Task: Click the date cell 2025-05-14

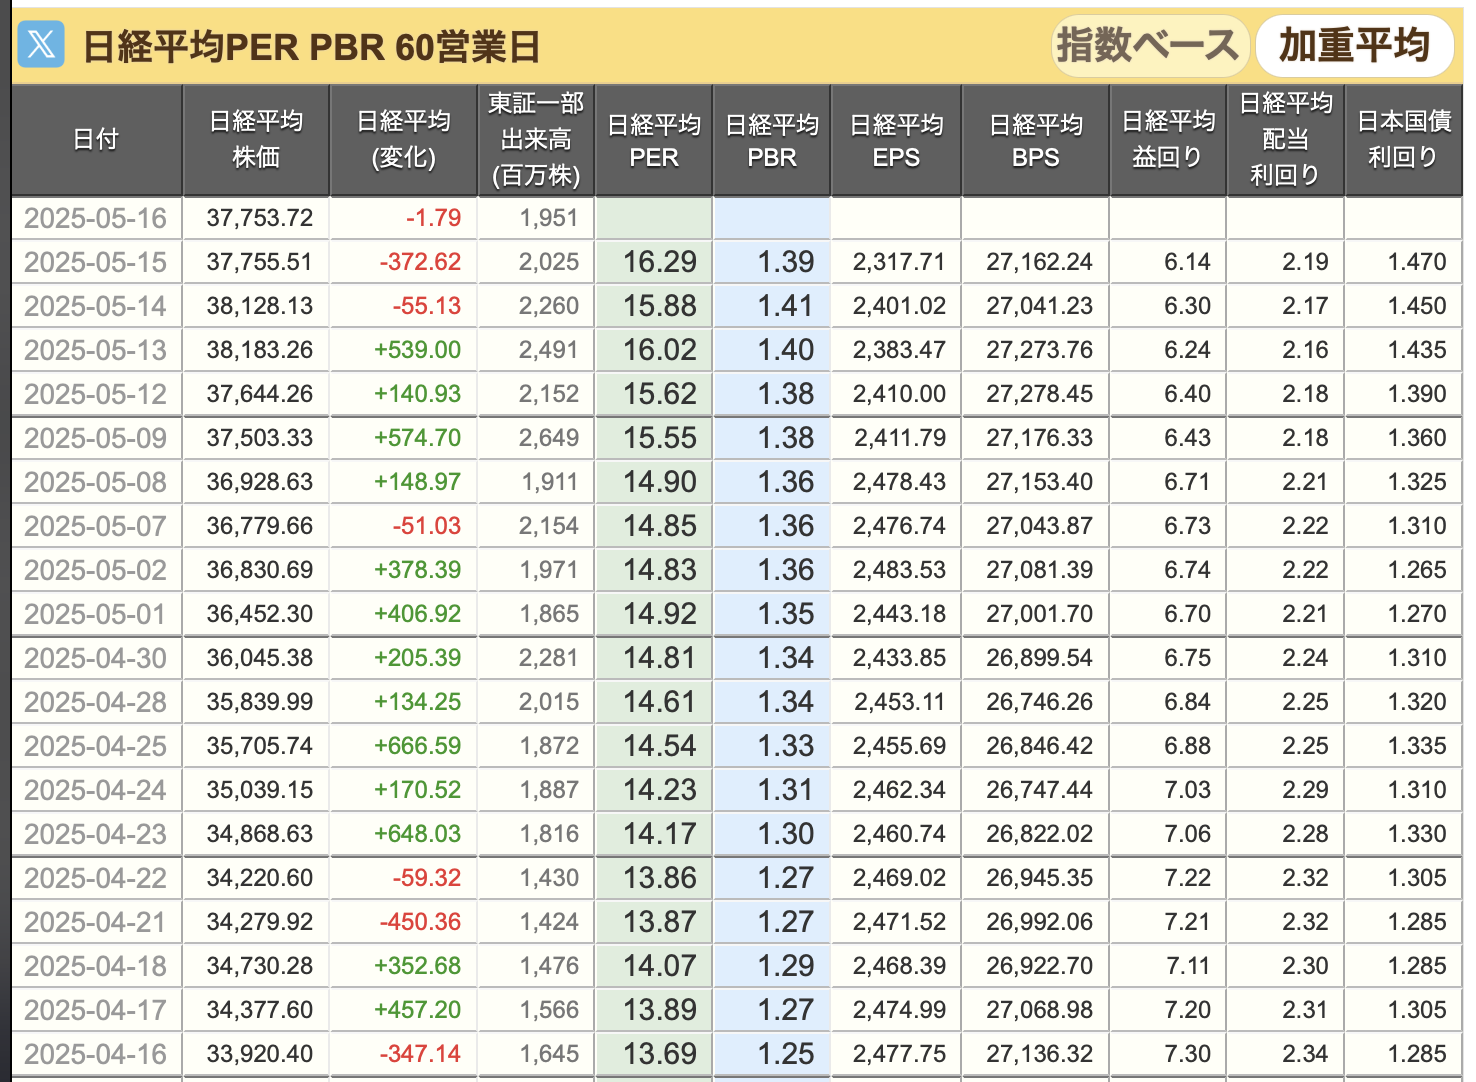Action: click(95, 306)
